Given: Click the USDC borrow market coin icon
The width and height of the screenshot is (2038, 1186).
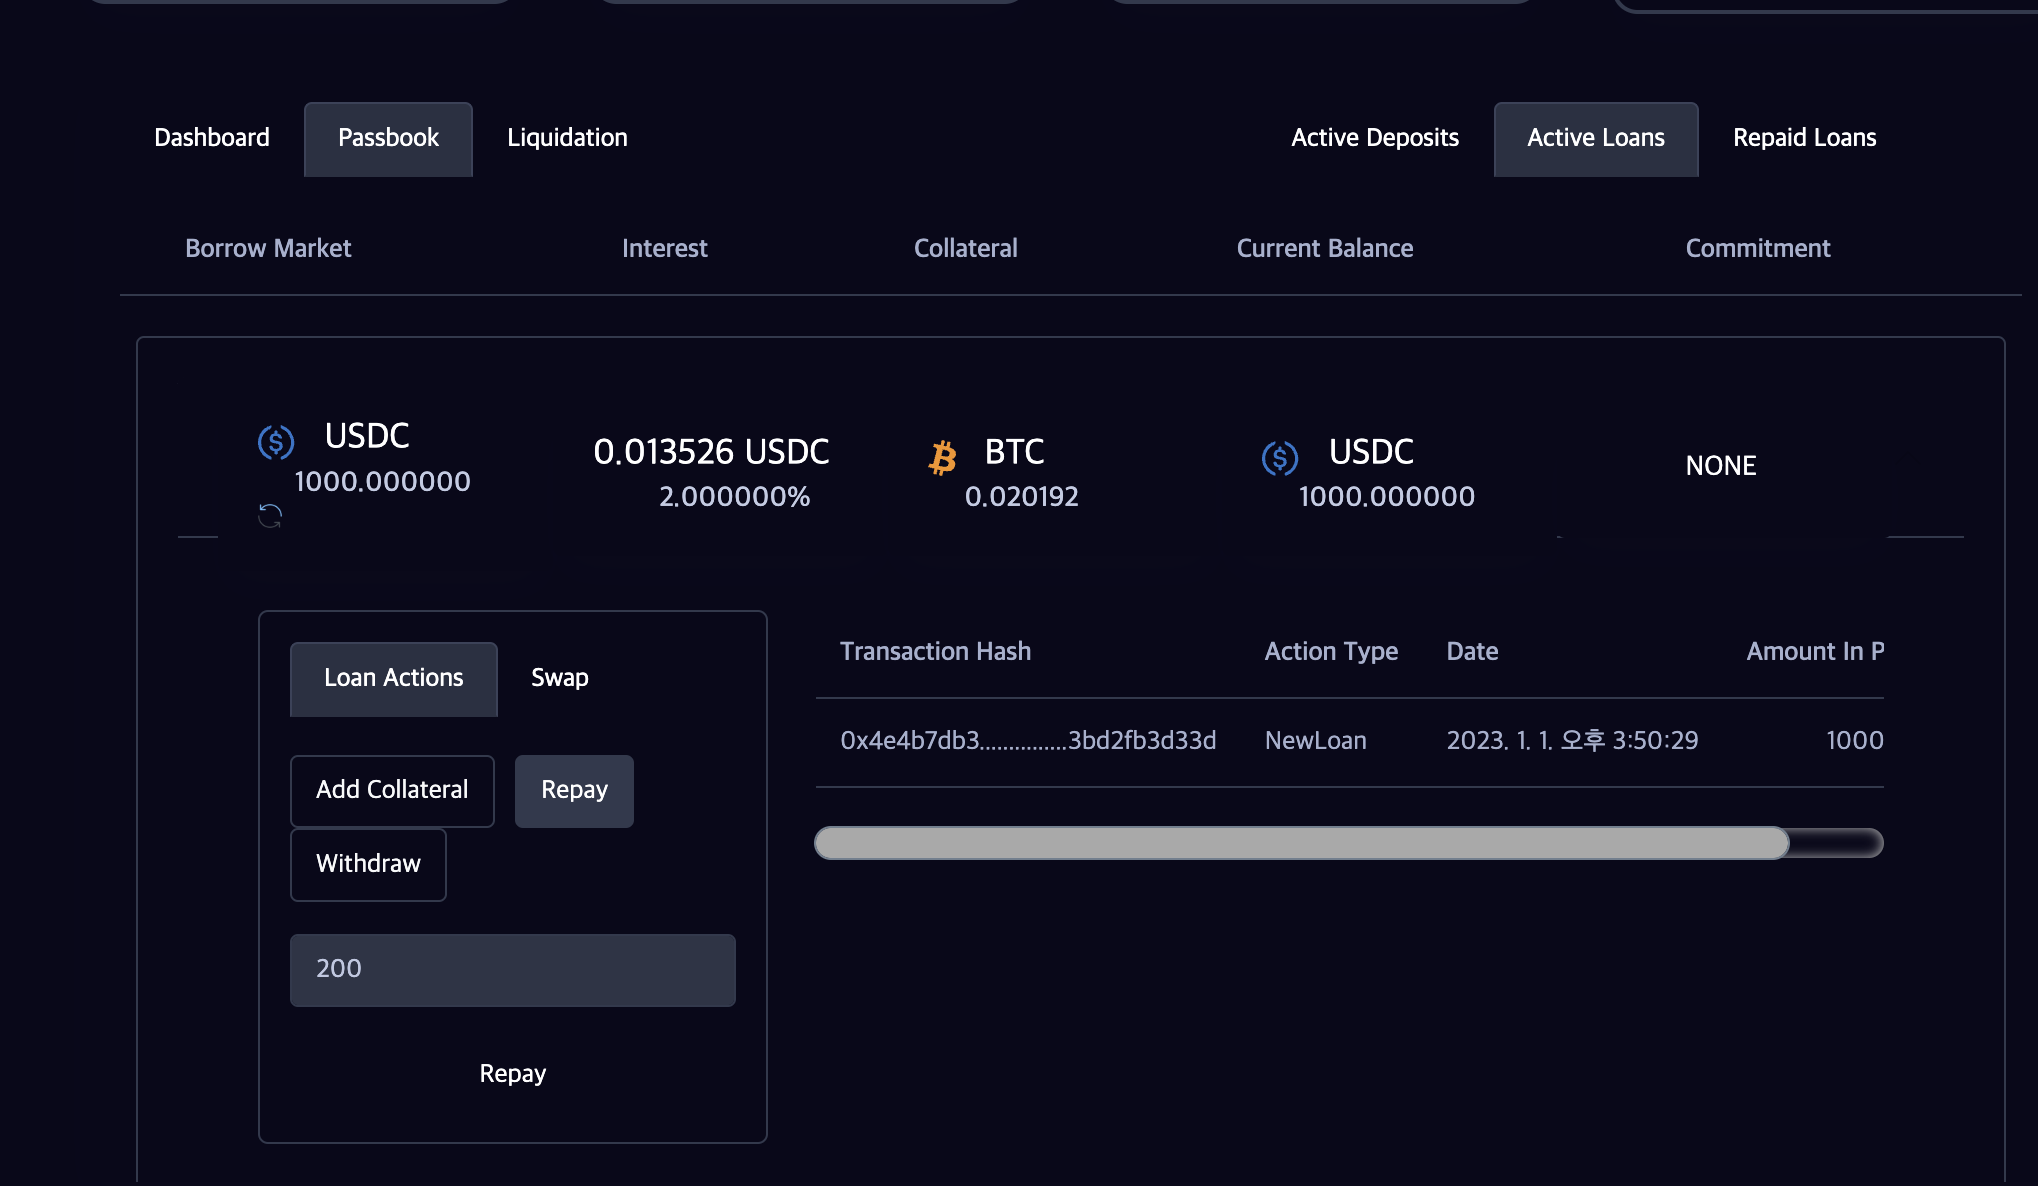Looking at the screenshot, I should click(276, 441).
